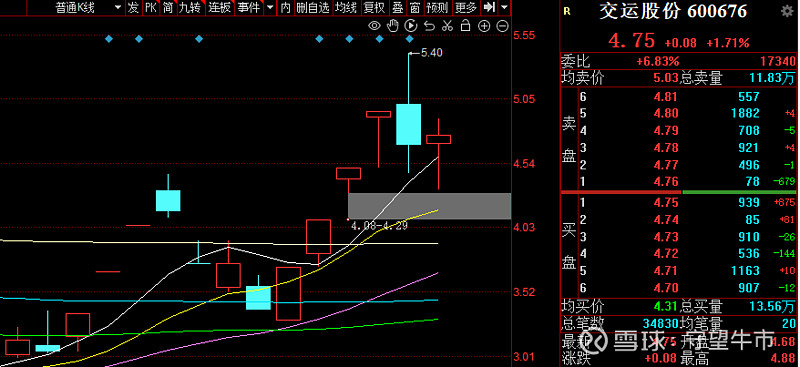The height and width of the screenshot is (367, 800).
Task: Select the hand pan tool
Action: click(x=393, y=26)
